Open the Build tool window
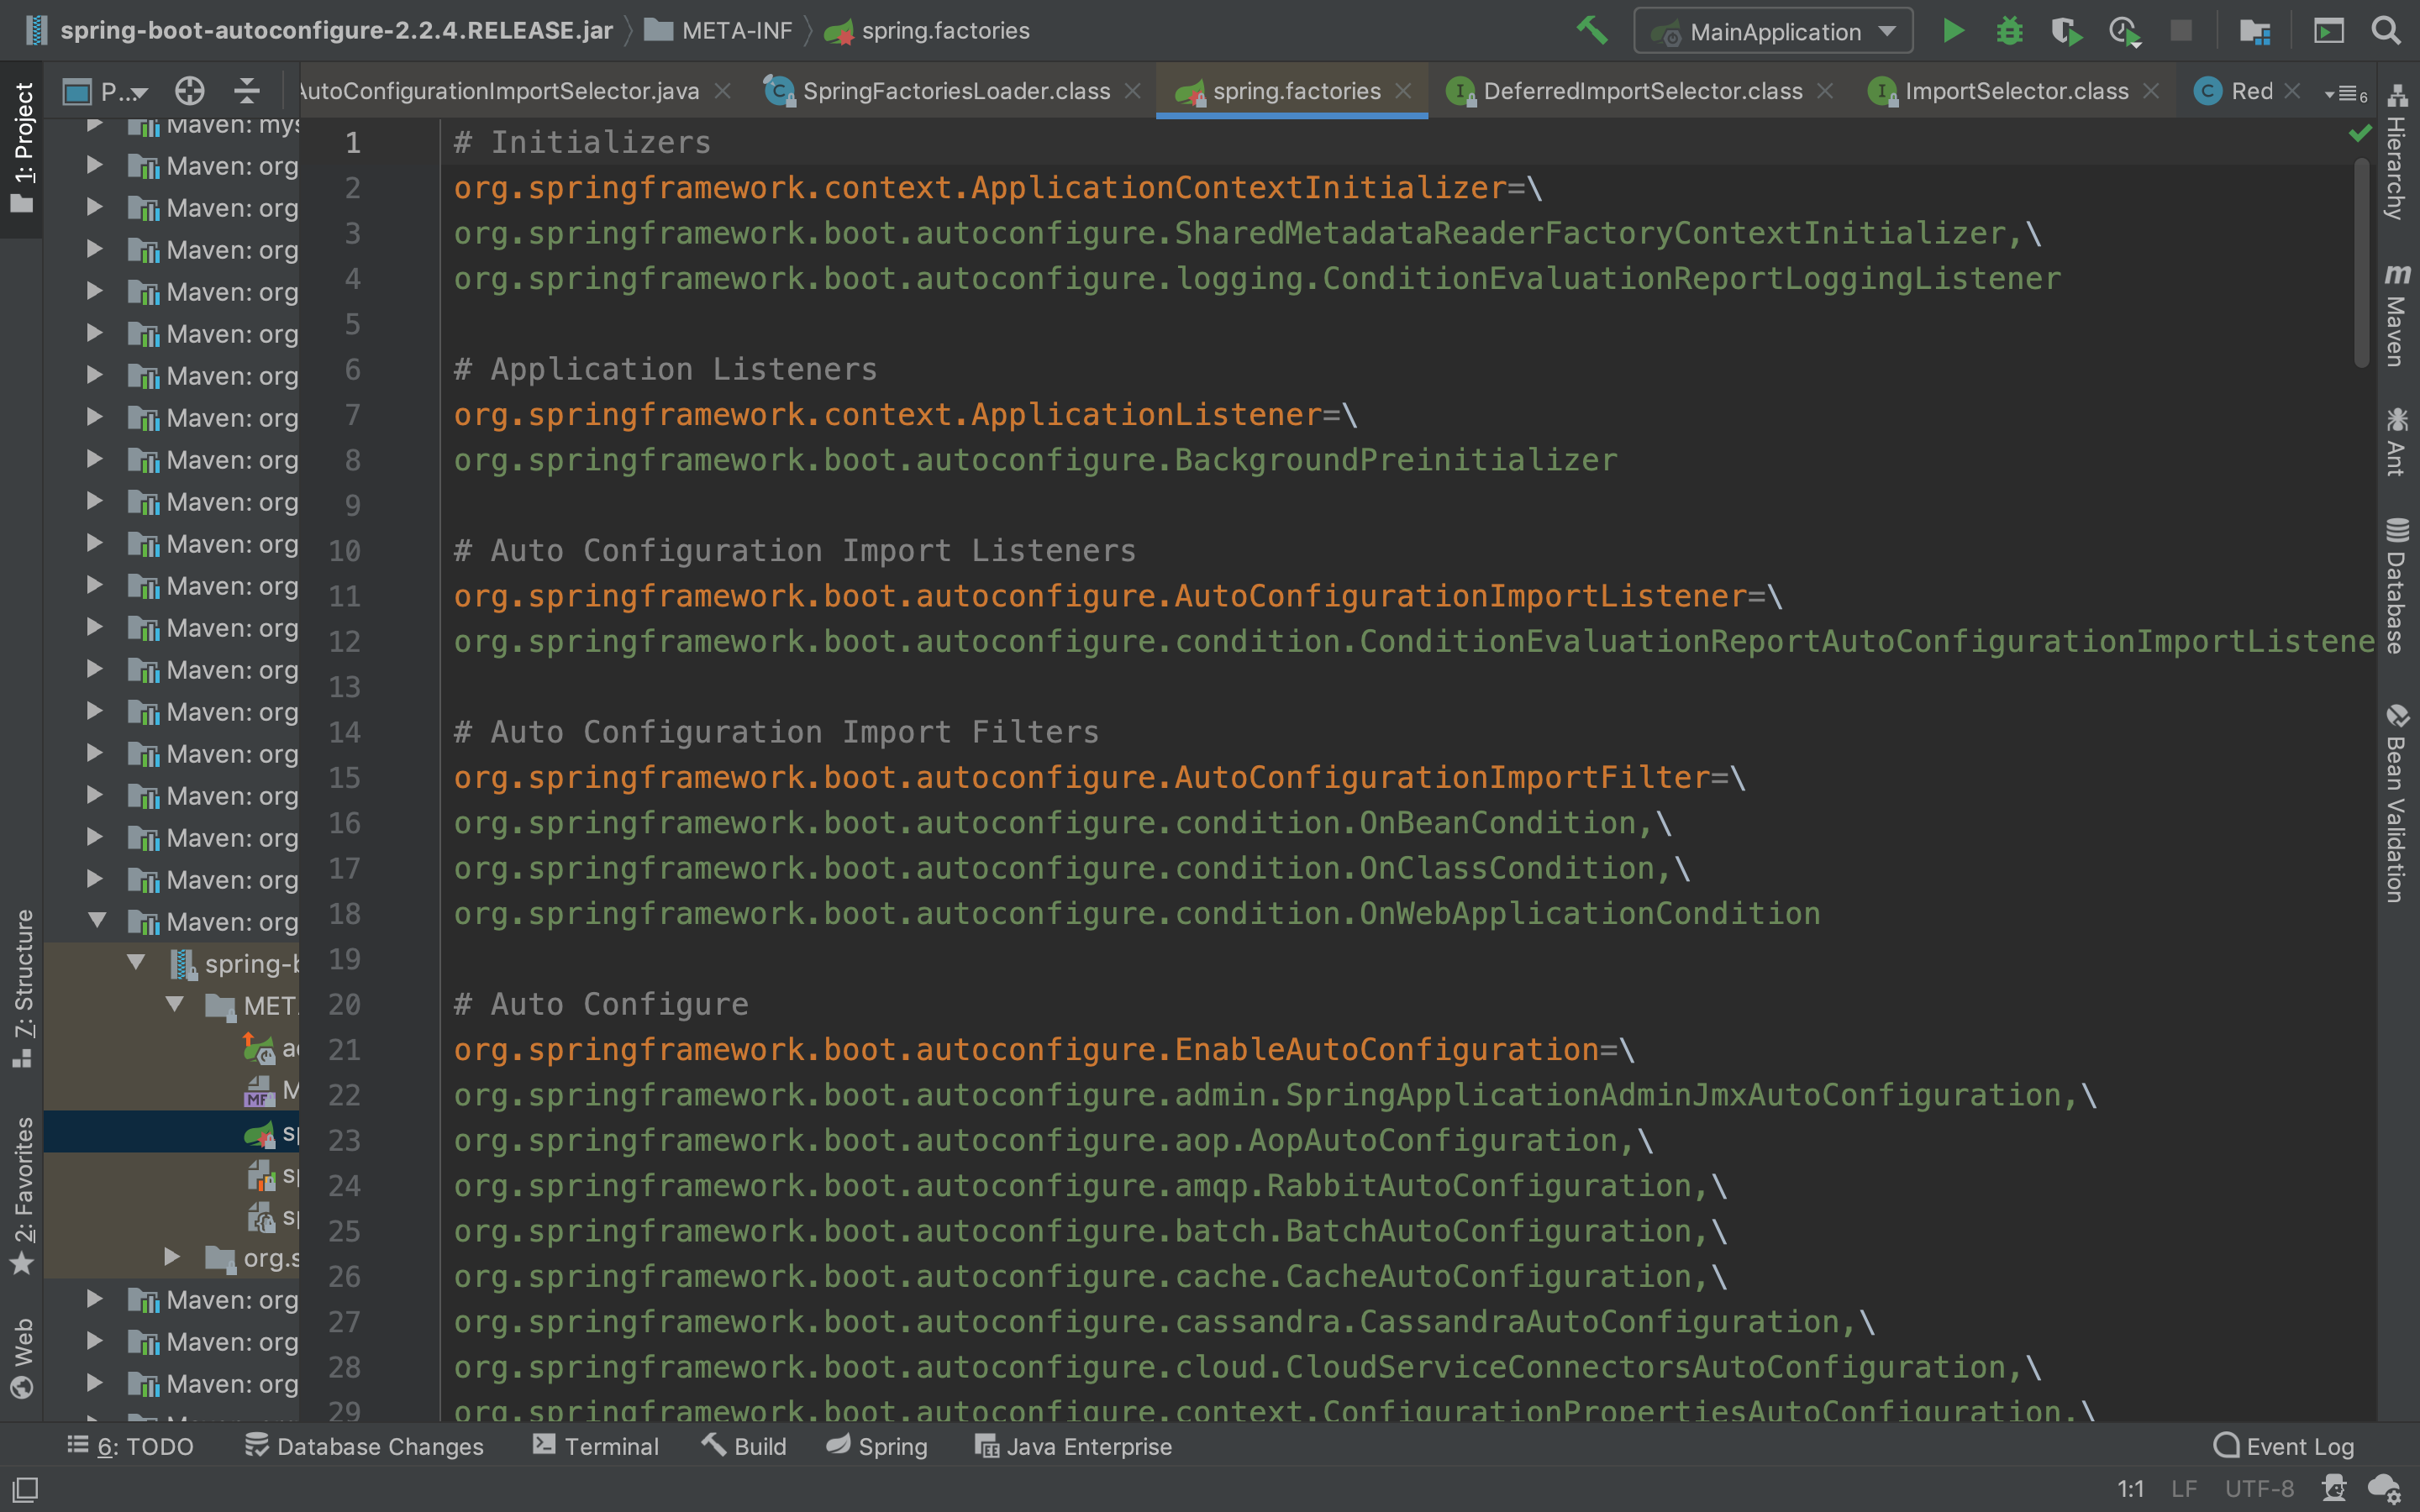The image size is (2420, 1512). click(x=745, y=1446)
